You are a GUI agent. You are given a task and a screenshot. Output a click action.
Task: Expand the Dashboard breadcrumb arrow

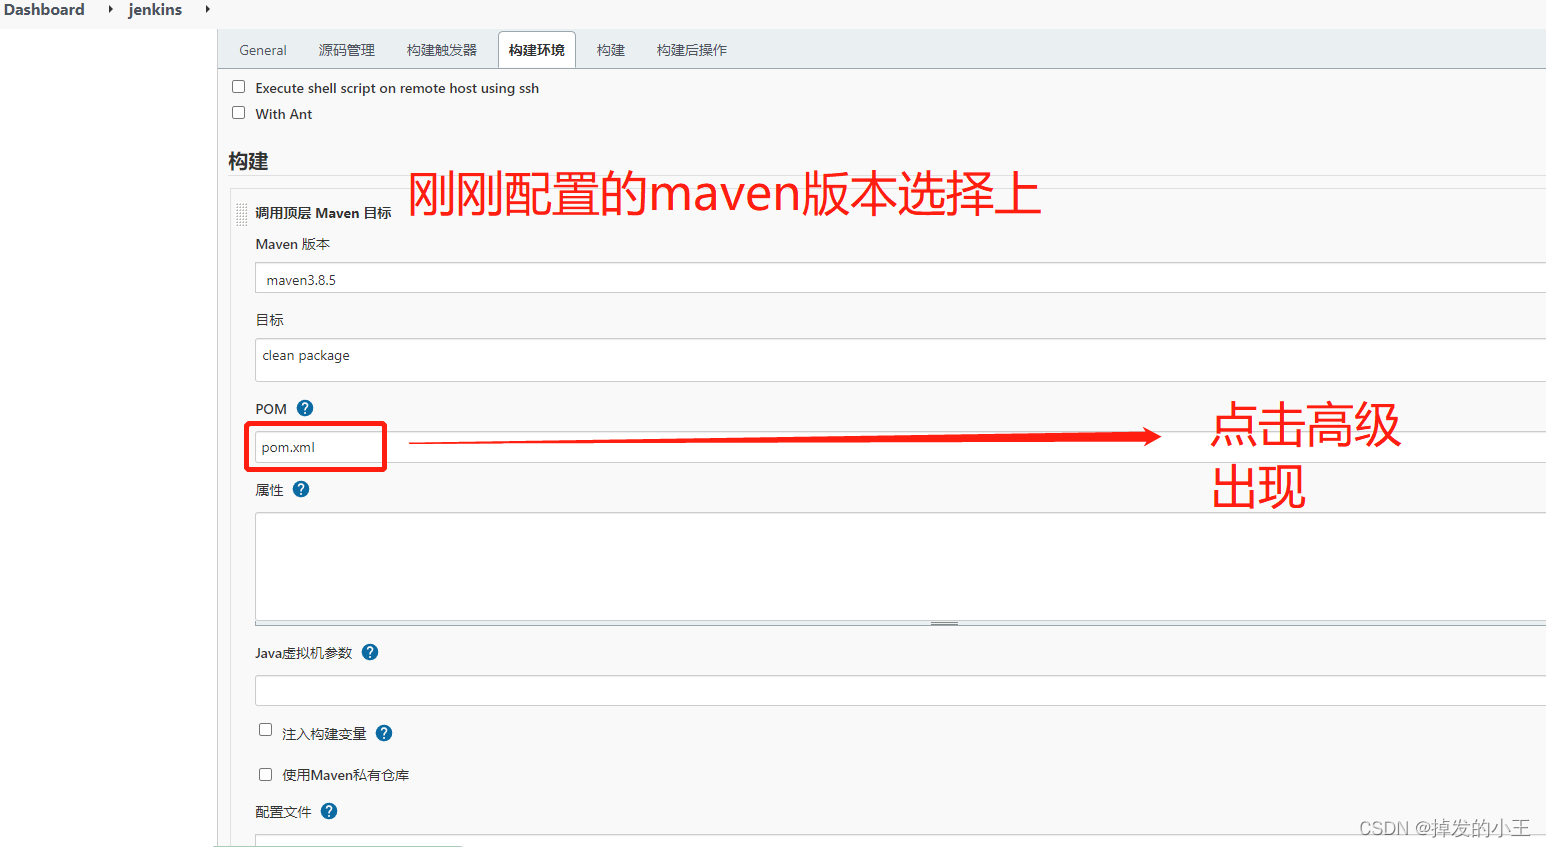[x=110, y=9]
